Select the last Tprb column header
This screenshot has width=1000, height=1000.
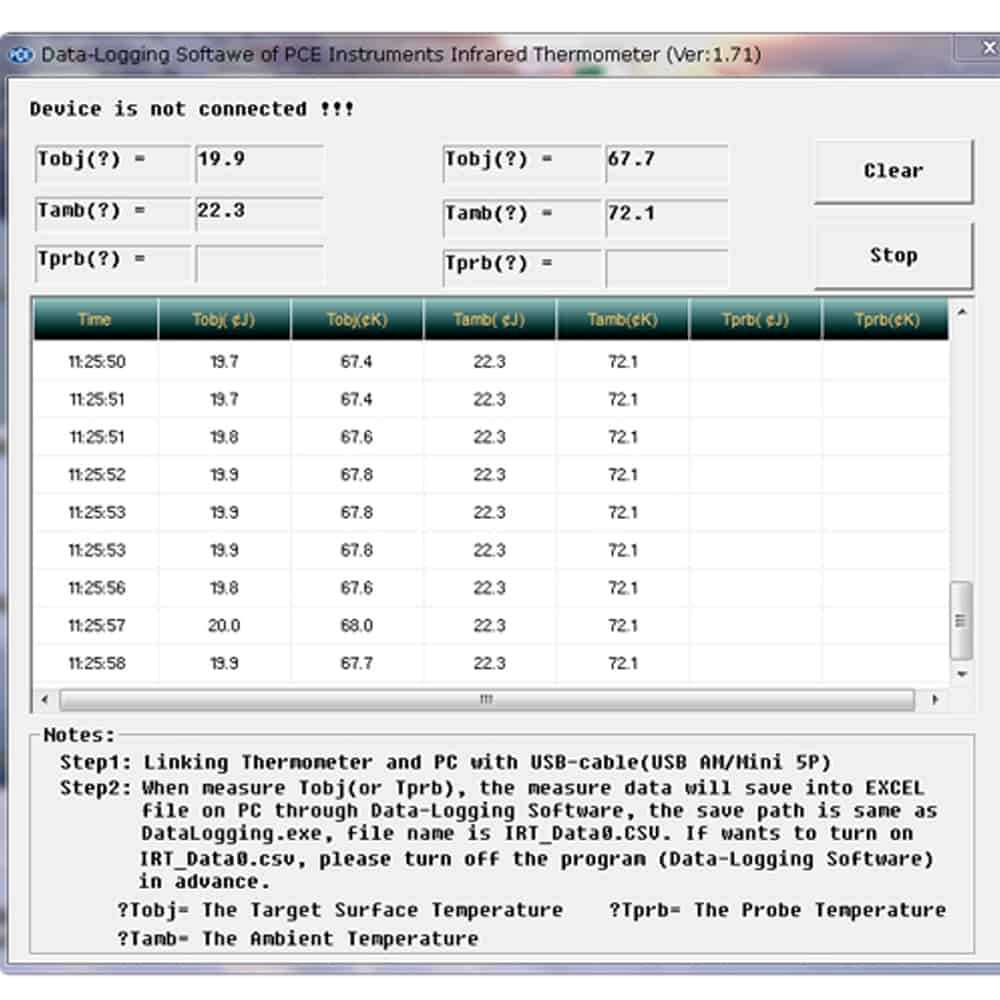click(886, 320)
